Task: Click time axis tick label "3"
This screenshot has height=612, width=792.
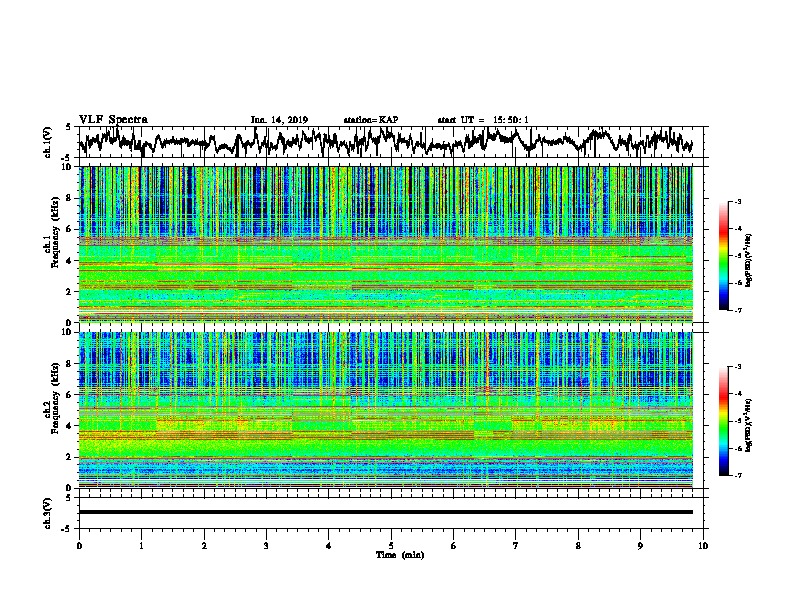Action: coord(266,546)
